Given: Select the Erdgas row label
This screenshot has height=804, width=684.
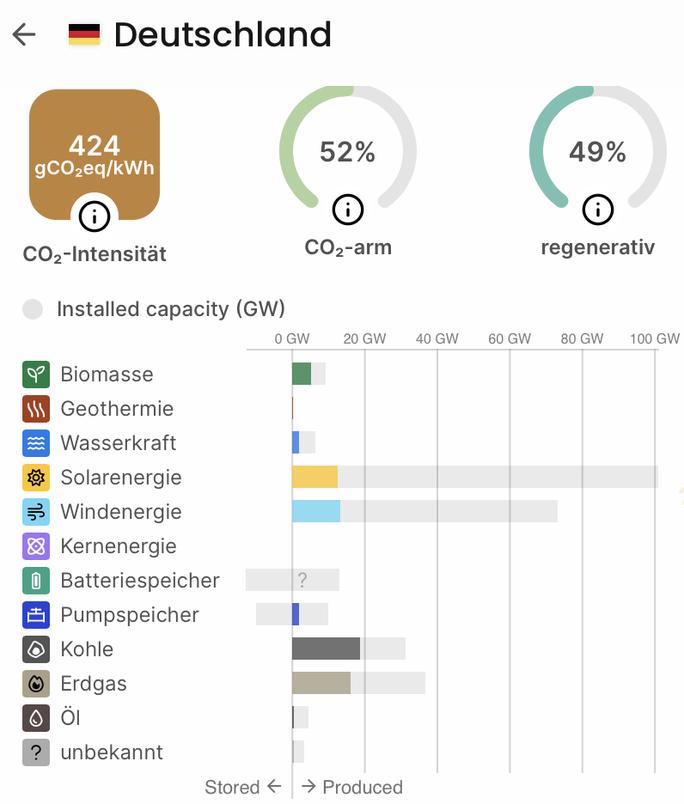Looking at the screenshot, I should point(93,684).
